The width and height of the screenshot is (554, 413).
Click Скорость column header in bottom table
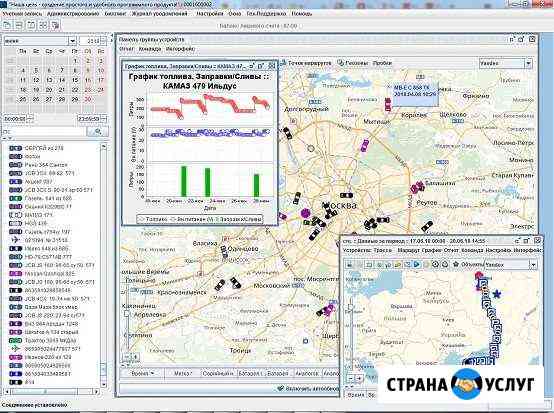point(218,373)
